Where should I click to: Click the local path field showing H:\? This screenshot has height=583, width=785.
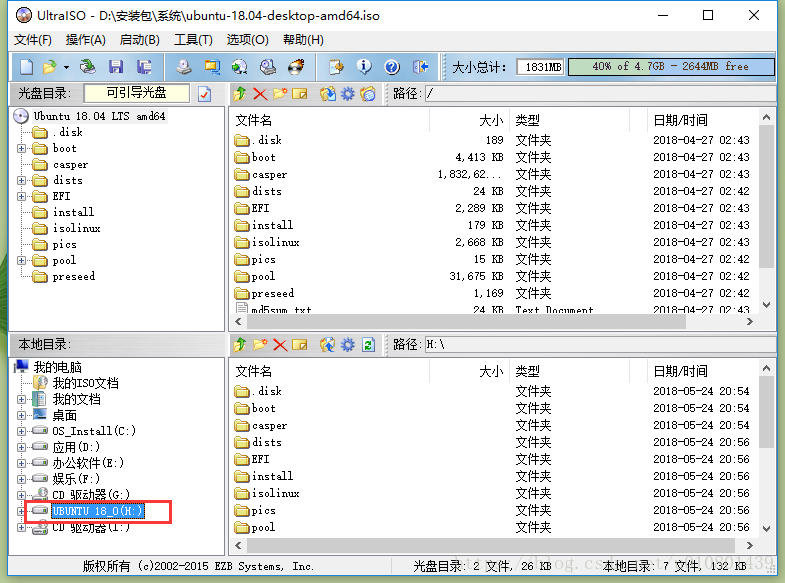click(x=601, y=345)
